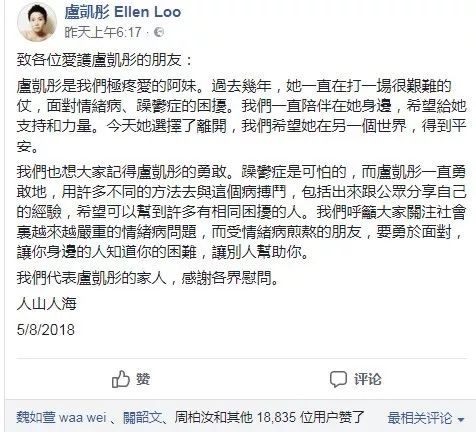The image size is (476, 432).
Task: Click the date text 5/8/2018
Action: 46,330
